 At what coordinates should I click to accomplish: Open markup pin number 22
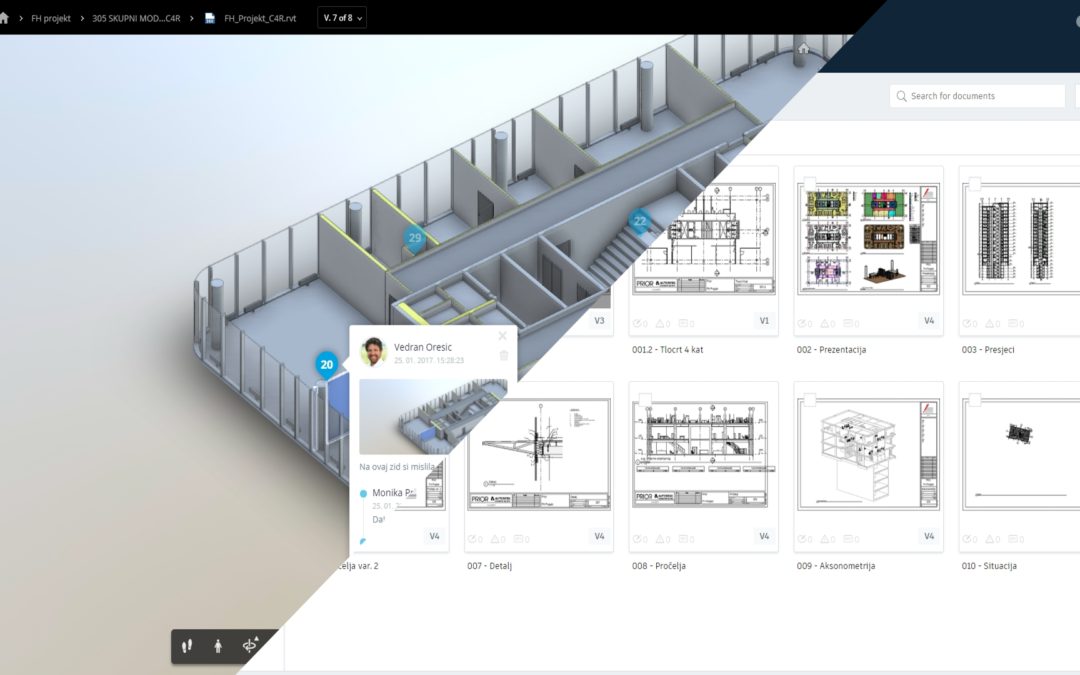639,221
